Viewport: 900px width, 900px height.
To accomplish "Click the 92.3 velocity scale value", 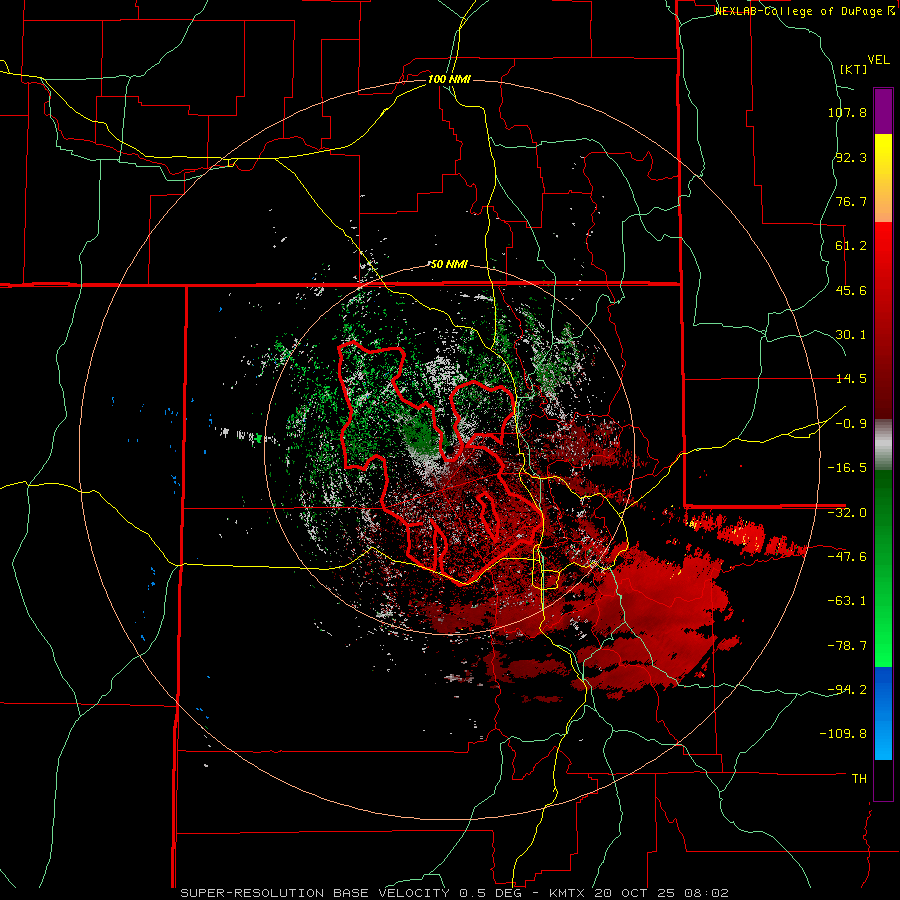I will (x=851, y=157).
